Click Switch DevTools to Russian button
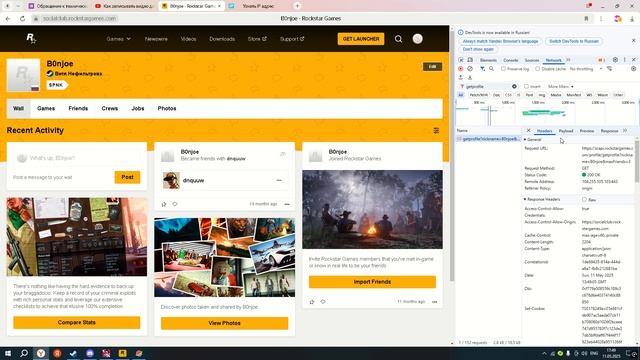The width and height of the screenshot is (640, 360). tap(574, 41)
